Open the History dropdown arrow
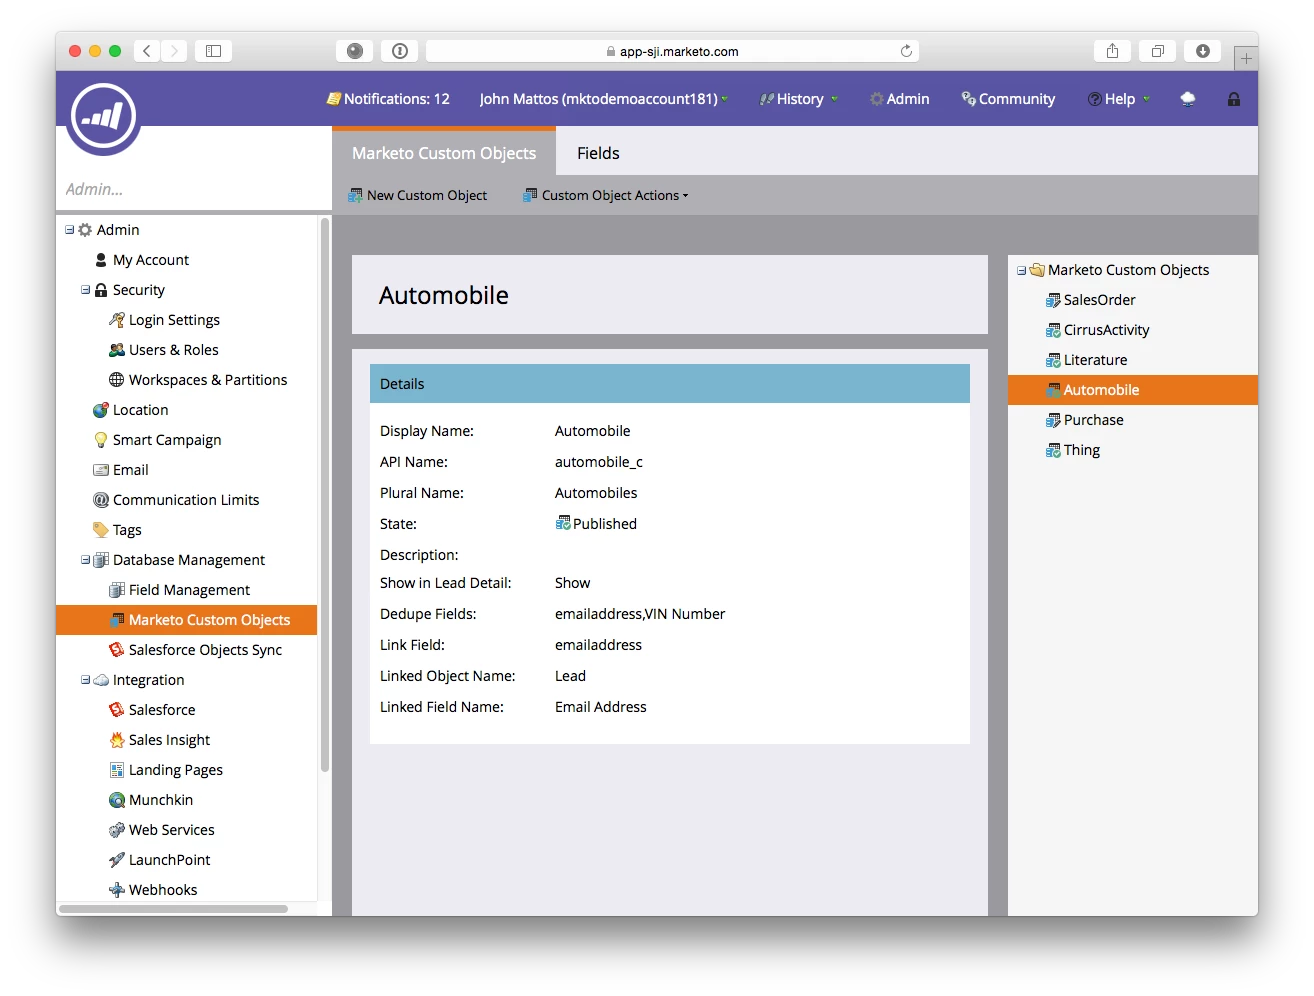The width and height of the screenshot is (1314, 996). click(x=834, y=99)
